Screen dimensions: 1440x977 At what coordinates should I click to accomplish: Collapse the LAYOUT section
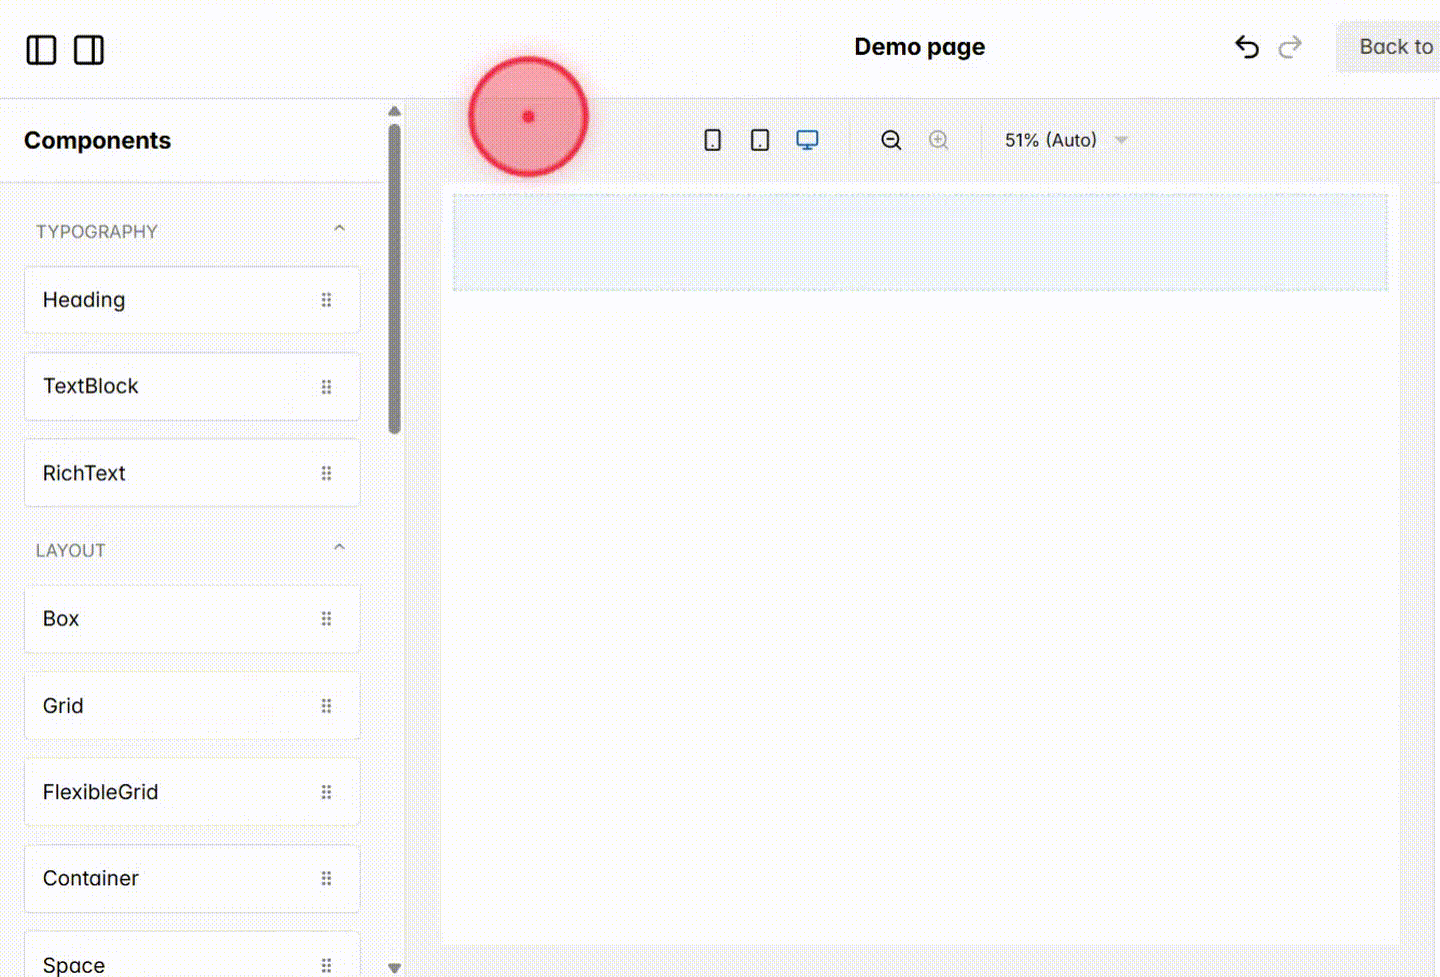[339, 546]
